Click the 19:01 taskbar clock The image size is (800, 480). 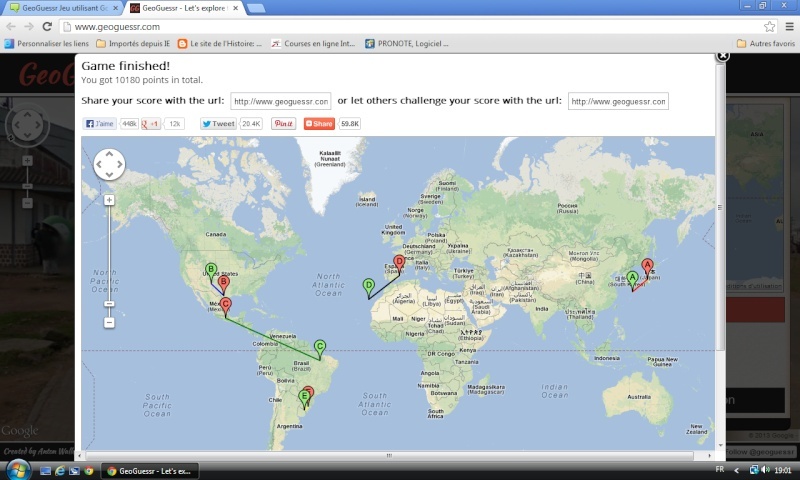[x=783, y=470]
